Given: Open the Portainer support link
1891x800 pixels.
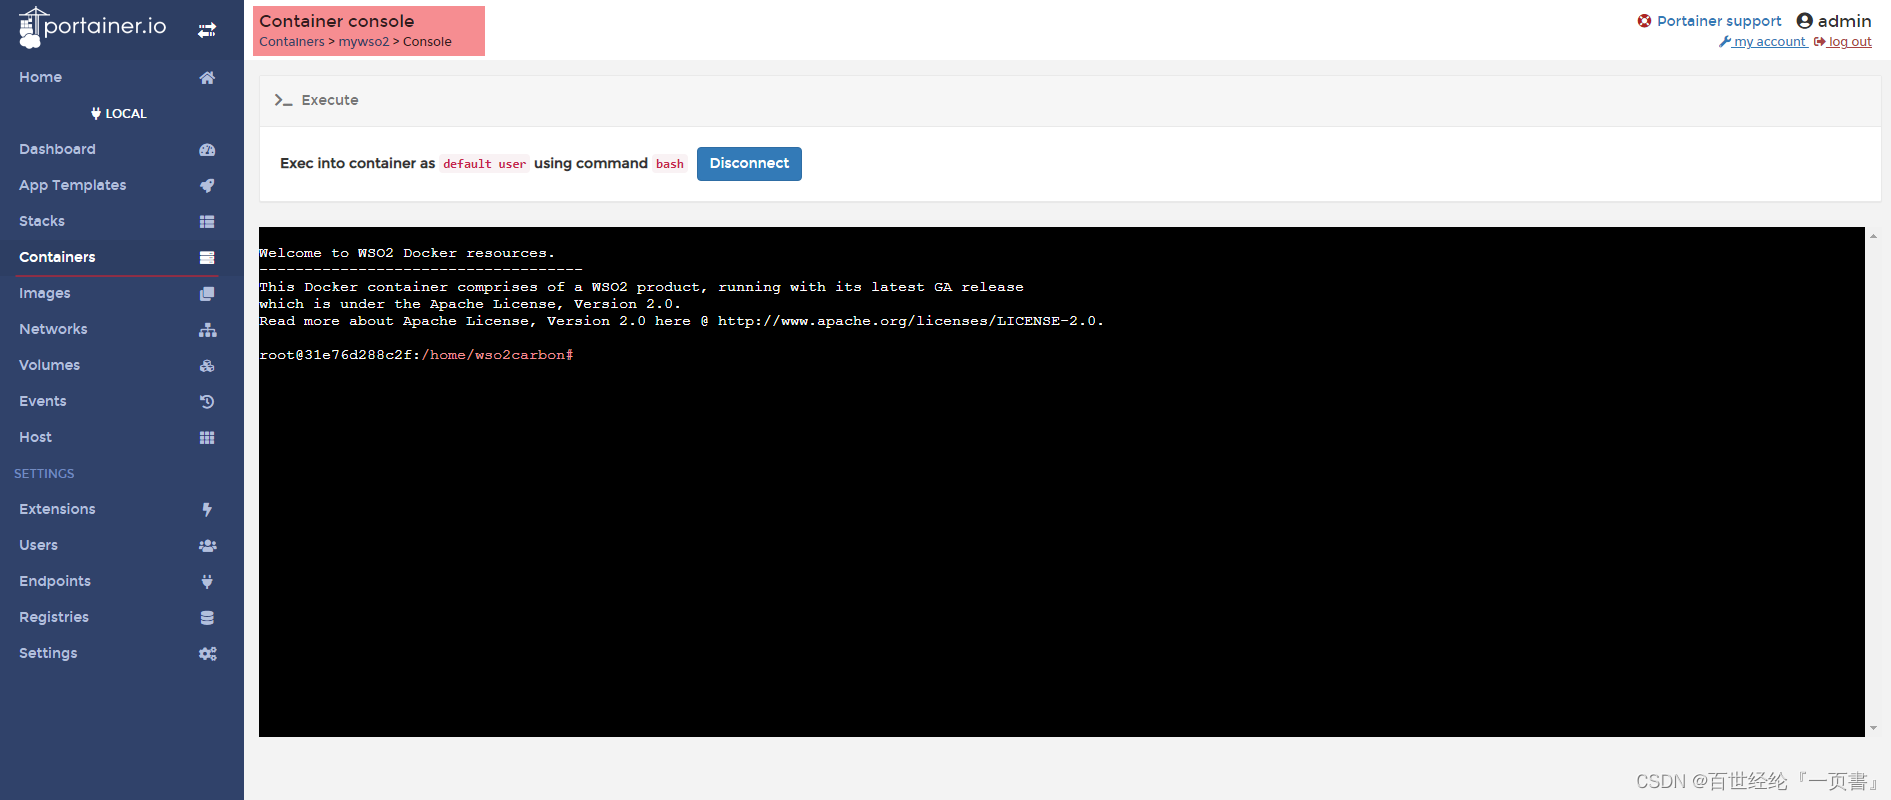Looking at the screenshot, I should (1719, 21).
